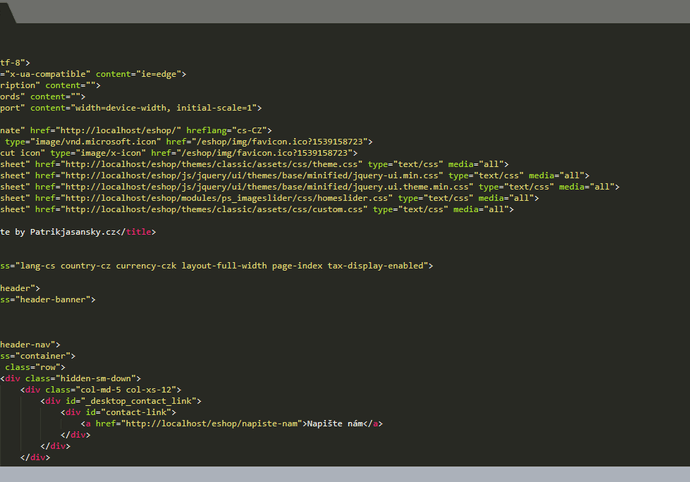Click the 'Napište nám' link text
This screenshot has width=690, height=482.
click(335, 424)
